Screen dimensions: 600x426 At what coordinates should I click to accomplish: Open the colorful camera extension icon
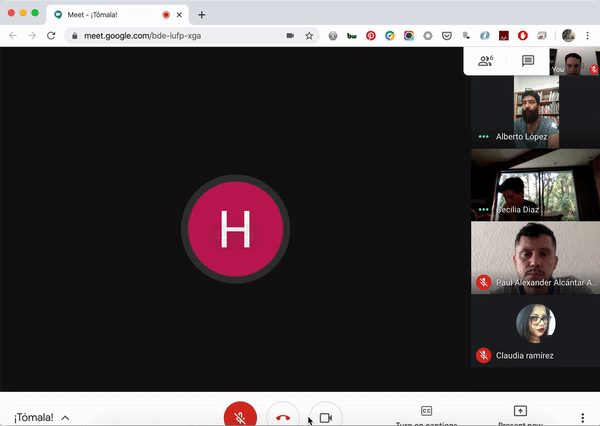(409, 36)
